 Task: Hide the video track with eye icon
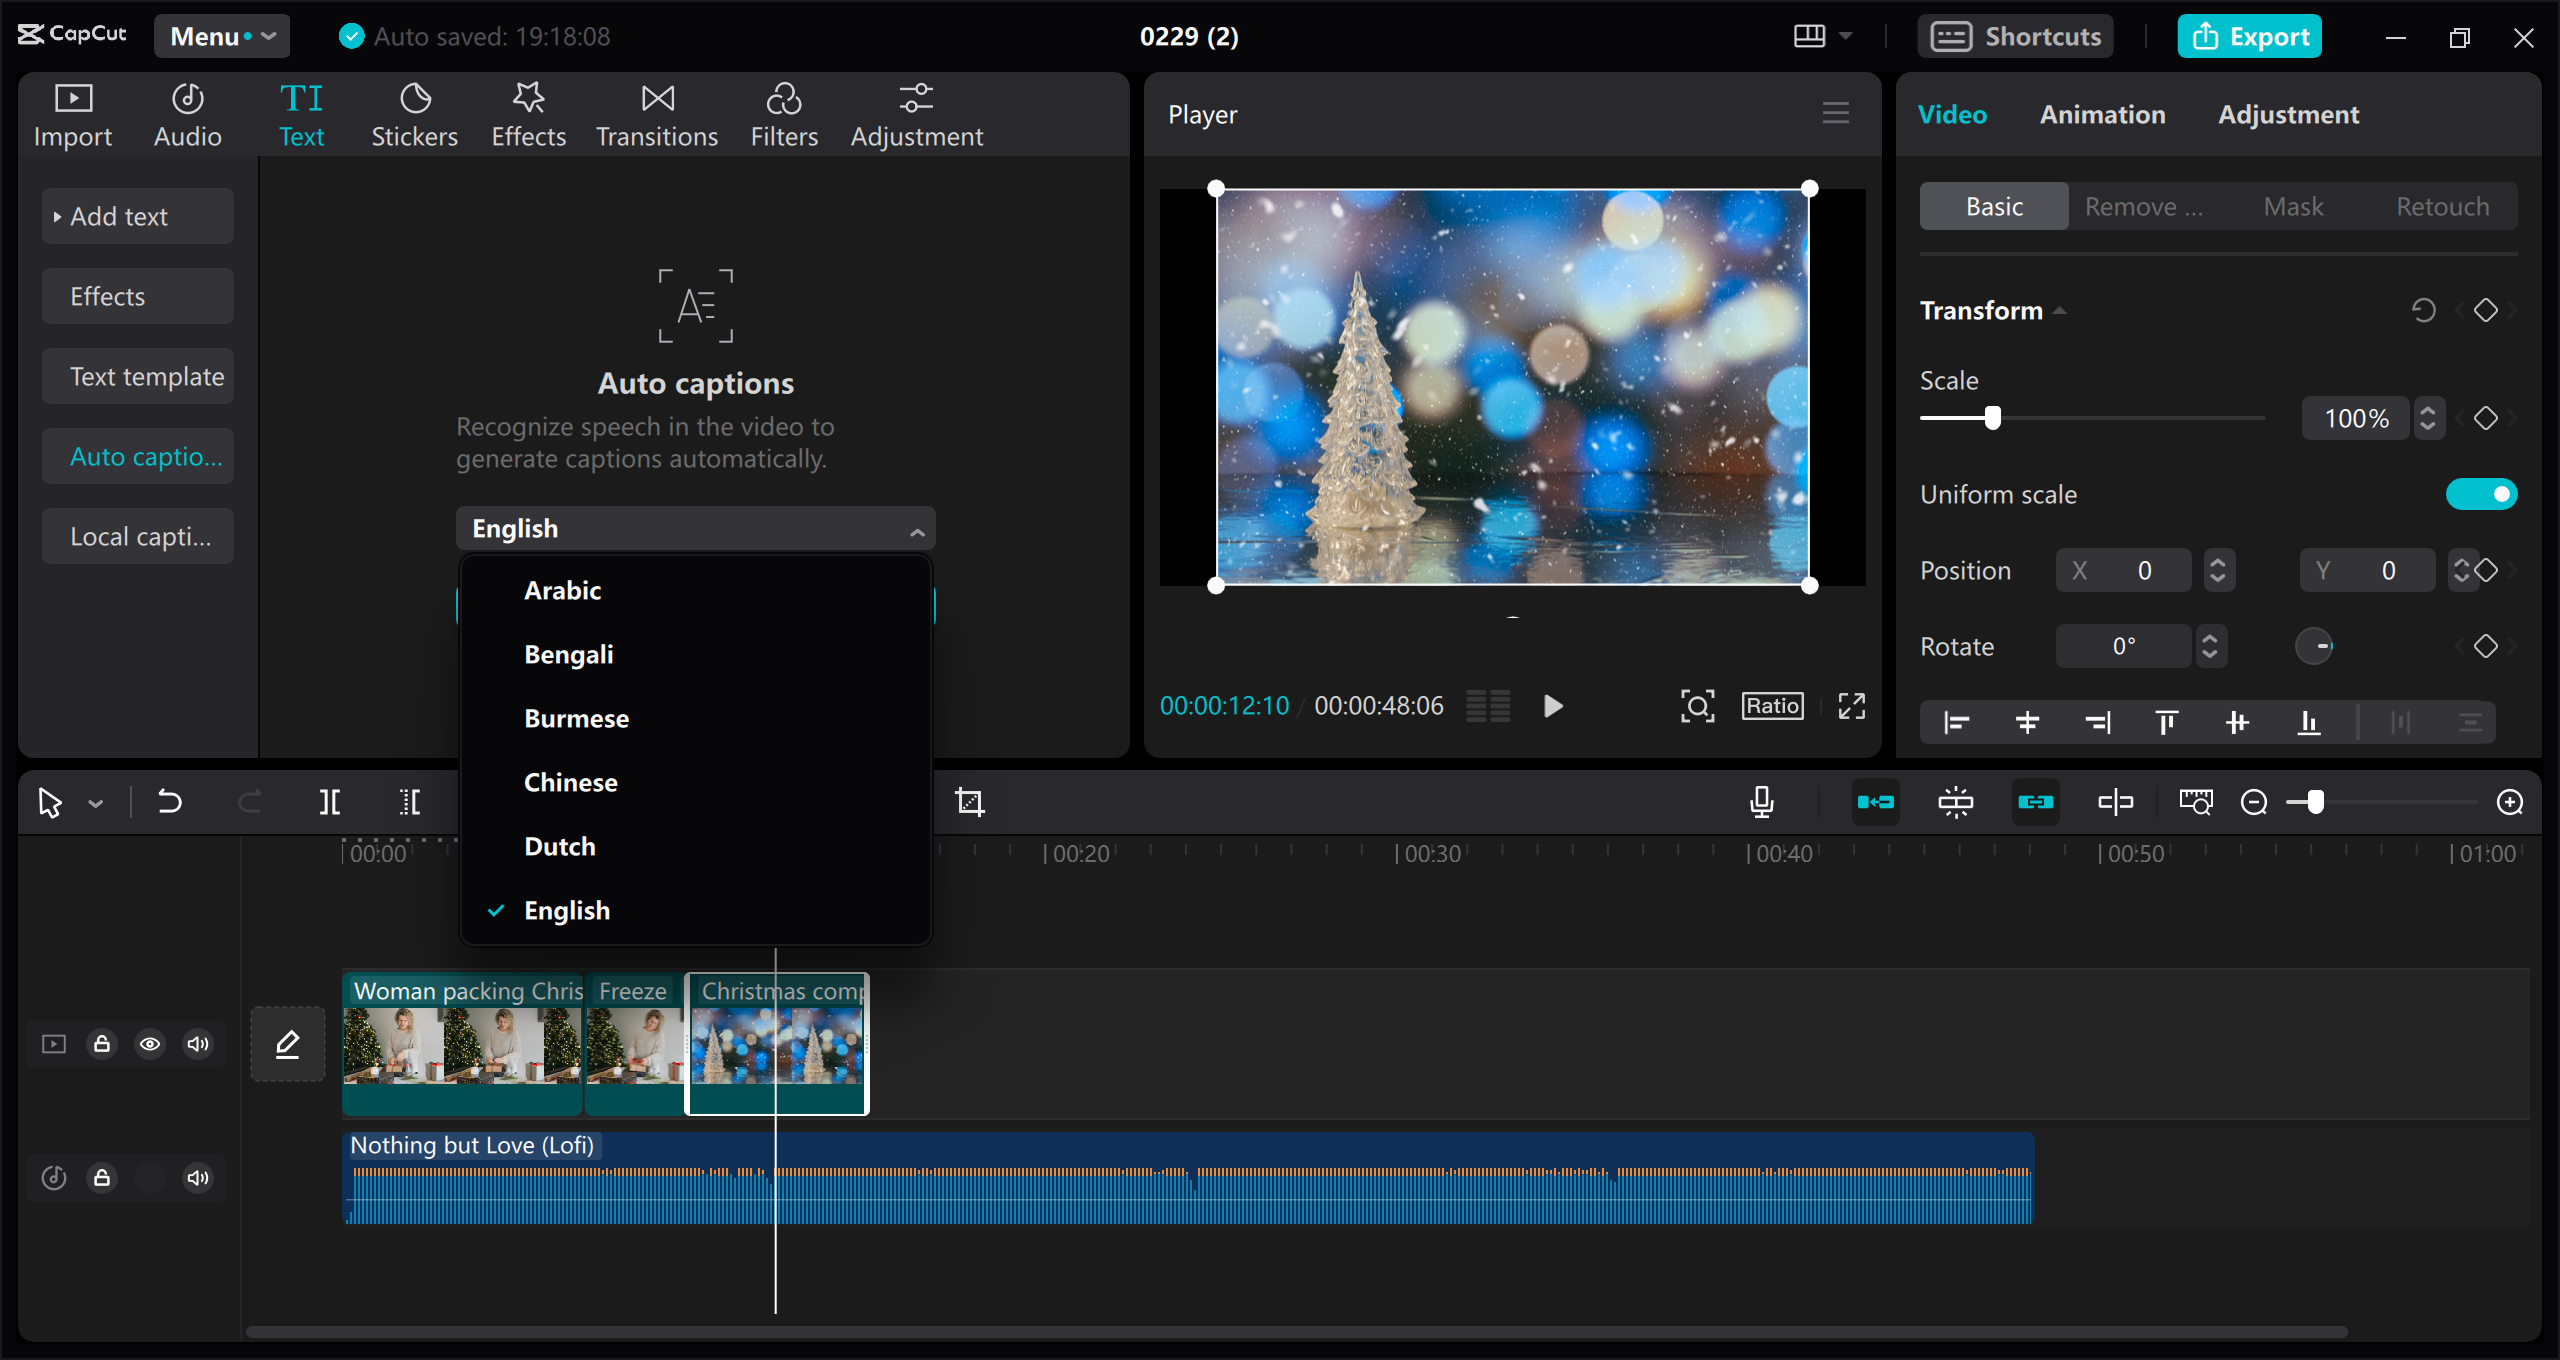[150, 1044]
